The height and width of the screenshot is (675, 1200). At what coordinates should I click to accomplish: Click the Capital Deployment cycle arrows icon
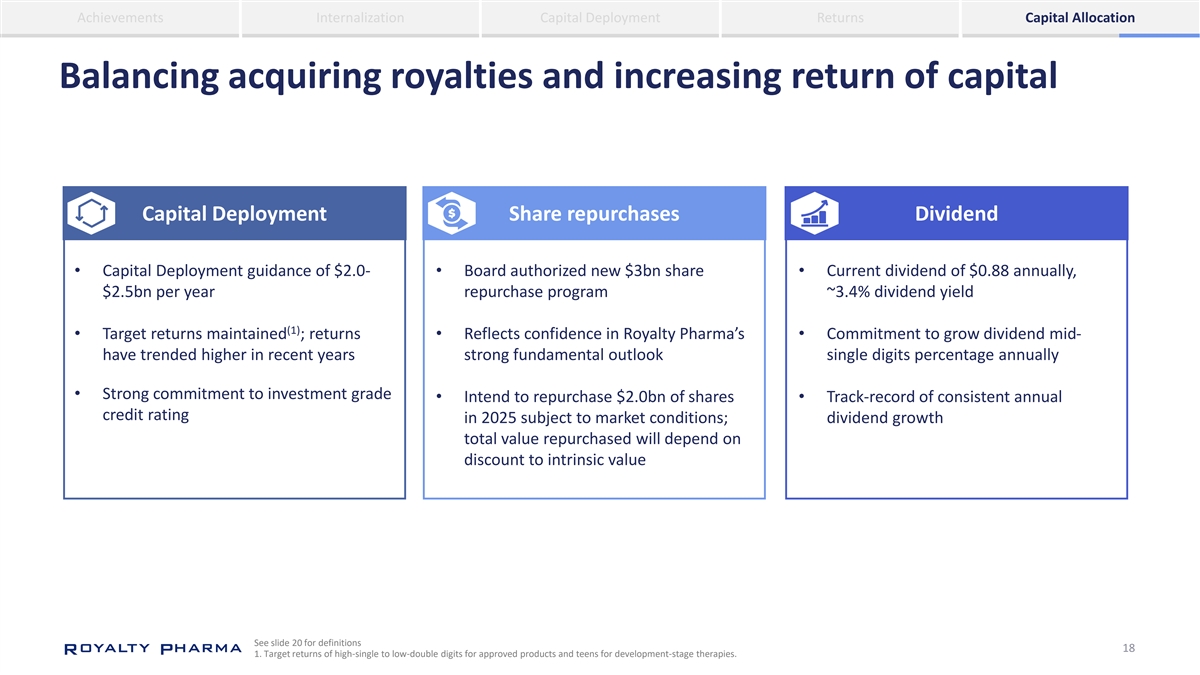90,214
